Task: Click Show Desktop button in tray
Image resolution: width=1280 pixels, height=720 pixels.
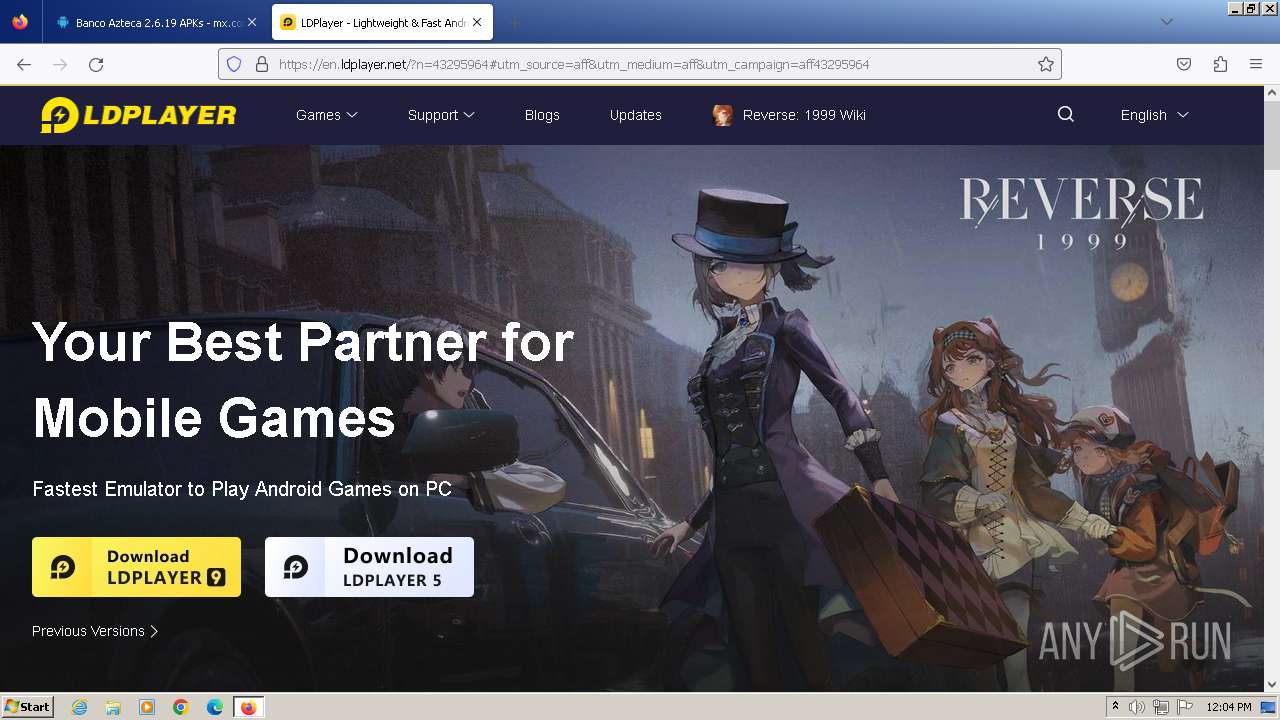Action: pos(1269,707)
